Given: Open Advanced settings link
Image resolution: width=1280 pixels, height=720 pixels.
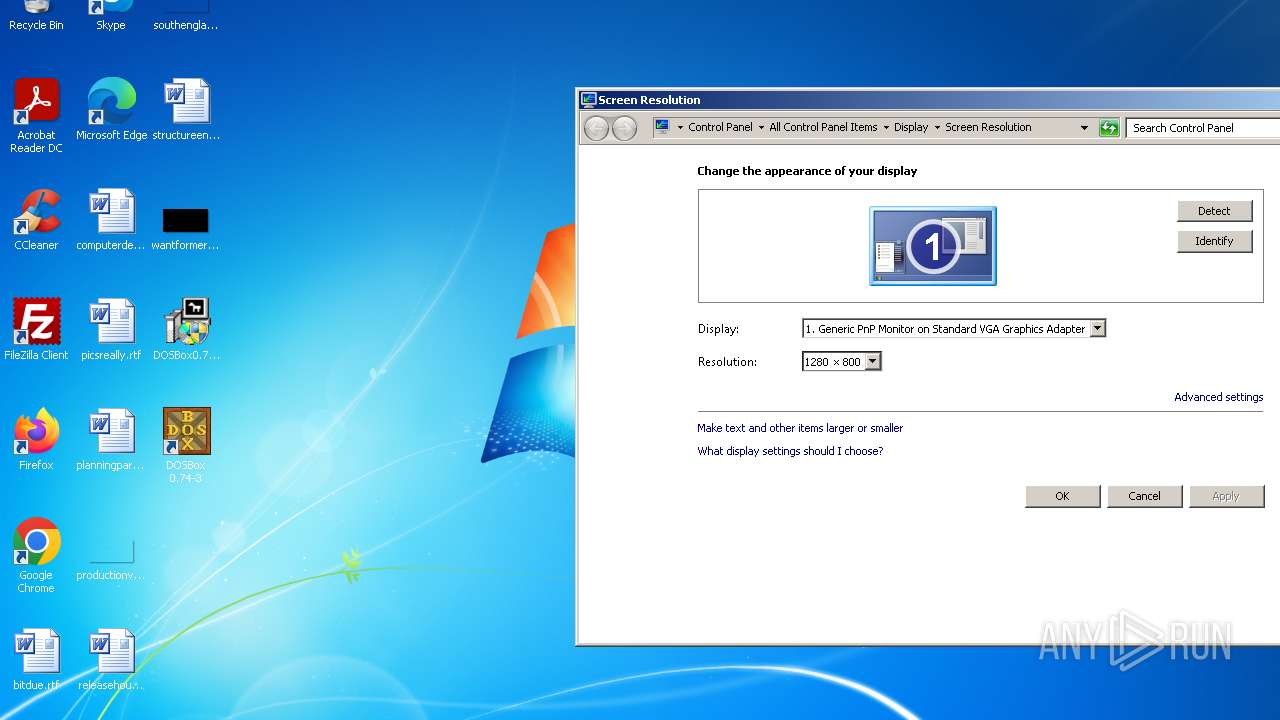Looking at the screenshot, I should [1218, 397].
